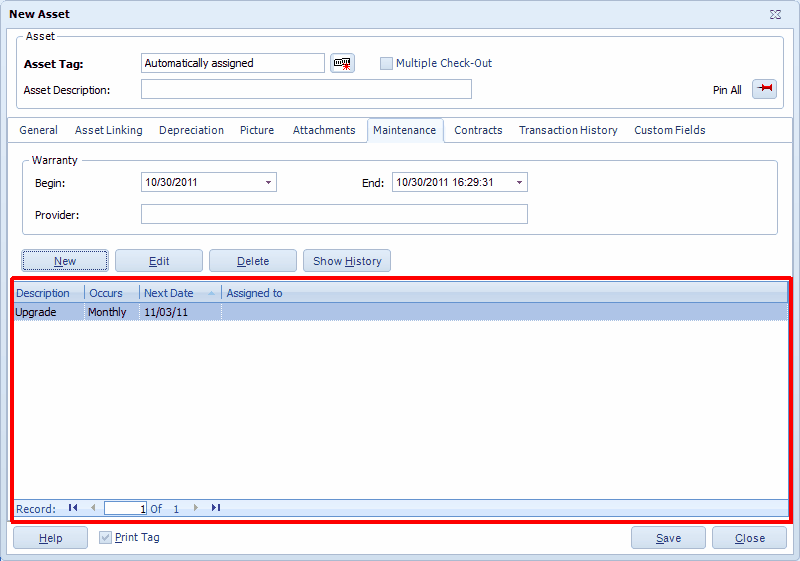The height and width of the screenshot is (561, 800).
Task: Select the Monthly occurs cell
Action: (x=112, y=312)
